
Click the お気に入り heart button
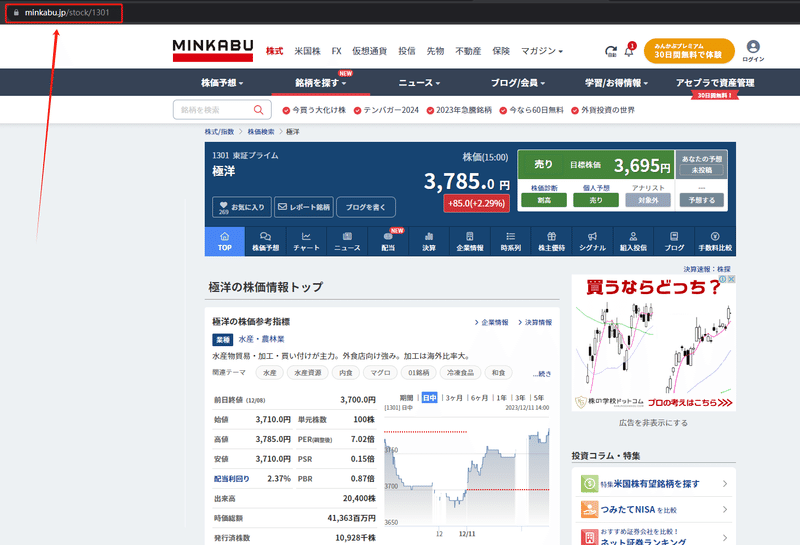pyautogui.click(x=242, y=207)
